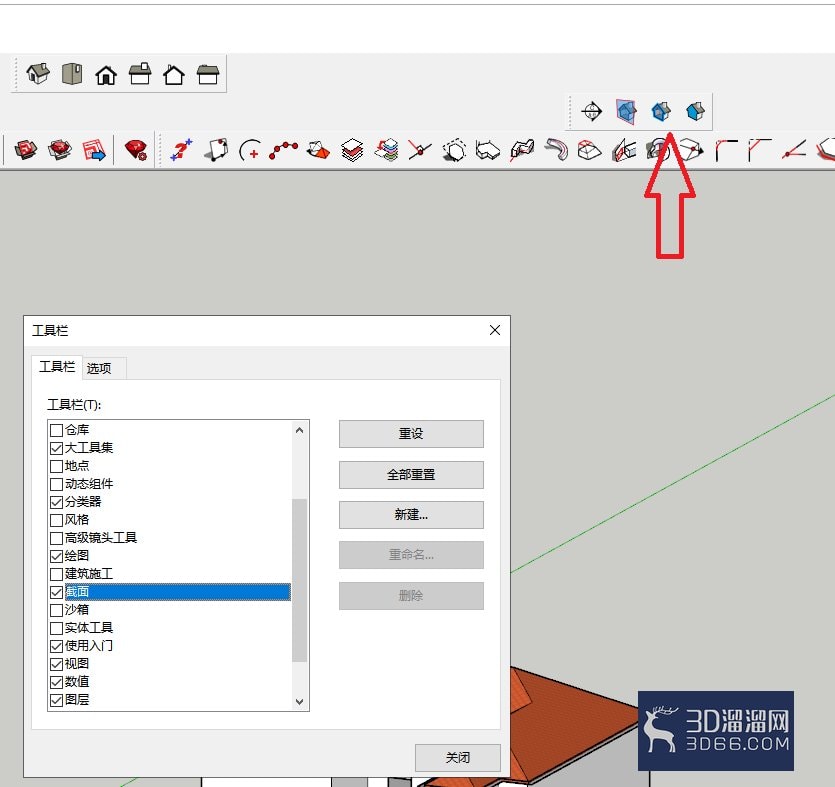Enable the 沙箱 toolbar checkbox
Screen dimensions: 835x787
[56, 610]
